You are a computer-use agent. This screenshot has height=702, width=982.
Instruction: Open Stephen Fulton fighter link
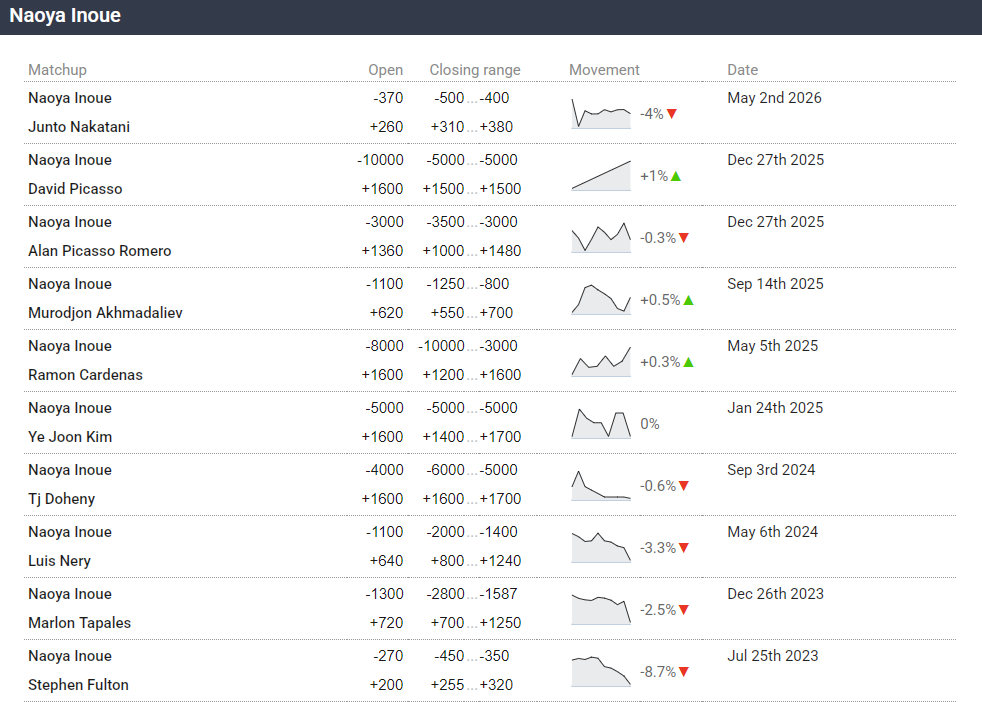click(78, 684)
